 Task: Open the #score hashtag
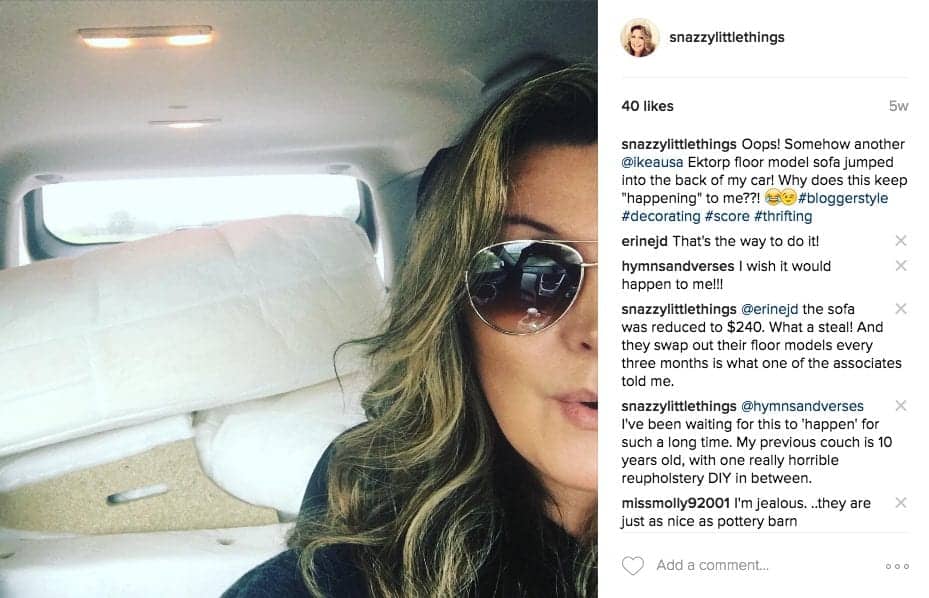[x=727, y=216]
